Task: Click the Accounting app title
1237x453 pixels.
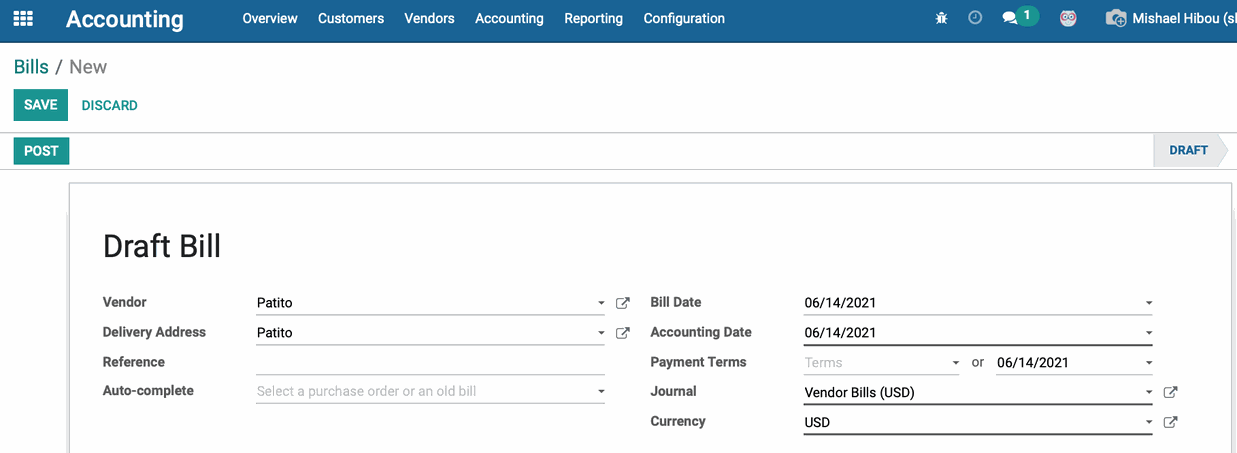Action: tap(125, 19)
